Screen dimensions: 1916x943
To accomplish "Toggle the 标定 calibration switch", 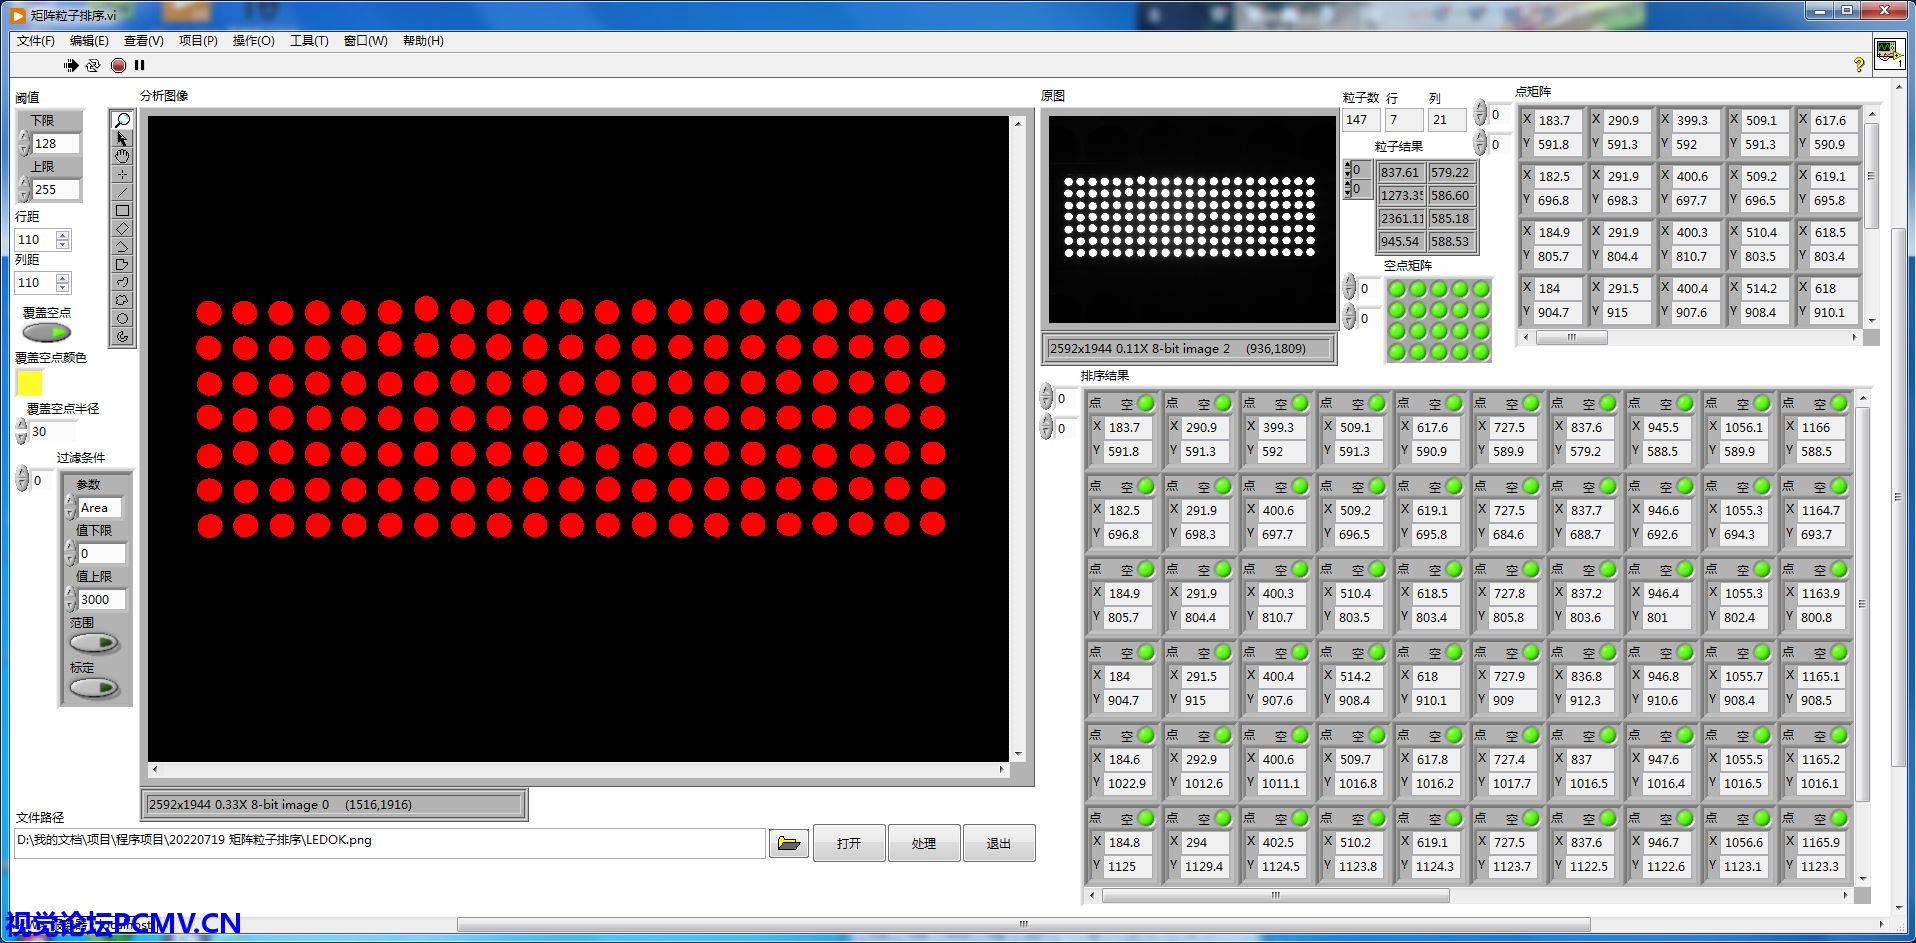I will coord(94,688).
